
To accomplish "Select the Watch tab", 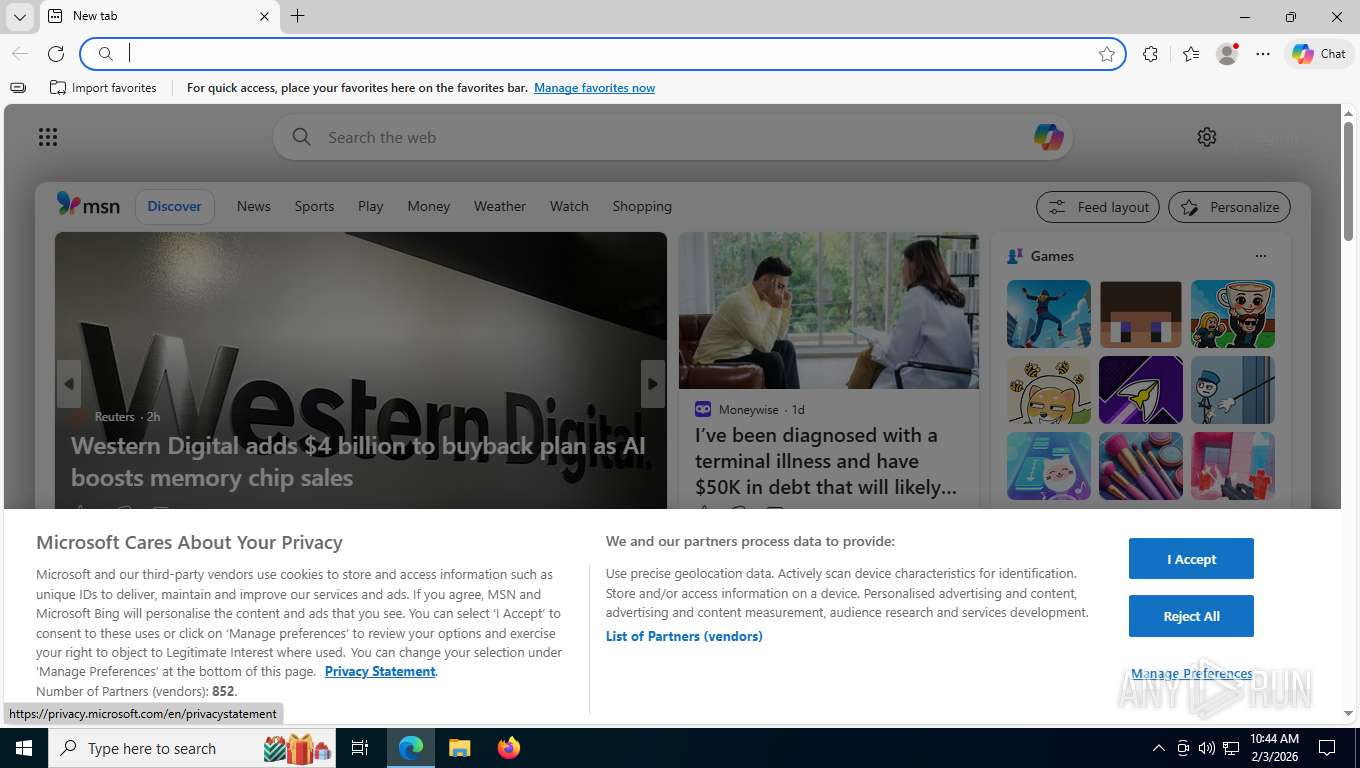I will pos(569,206).
